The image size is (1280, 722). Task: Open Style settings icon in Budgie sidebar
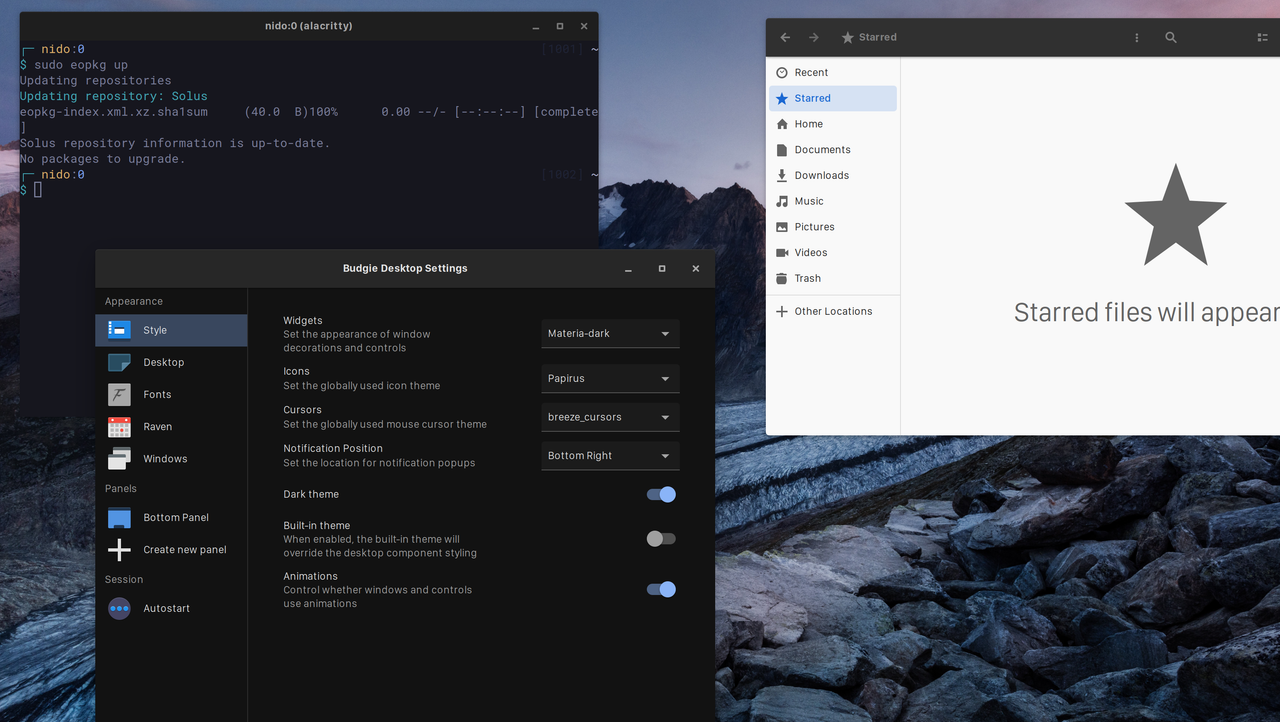(x=119, y=330)
